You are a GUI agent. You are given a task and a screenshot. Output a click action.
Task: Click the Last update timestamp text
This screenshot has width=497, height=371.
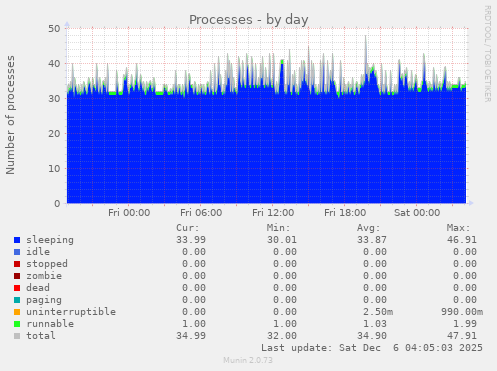[372, 348]
